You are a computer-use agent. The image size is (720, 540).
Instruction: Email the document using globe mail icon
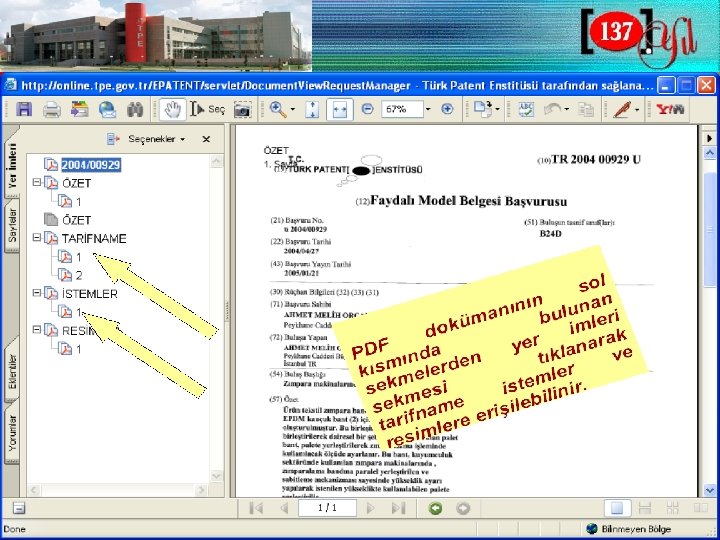click(107, 109)
